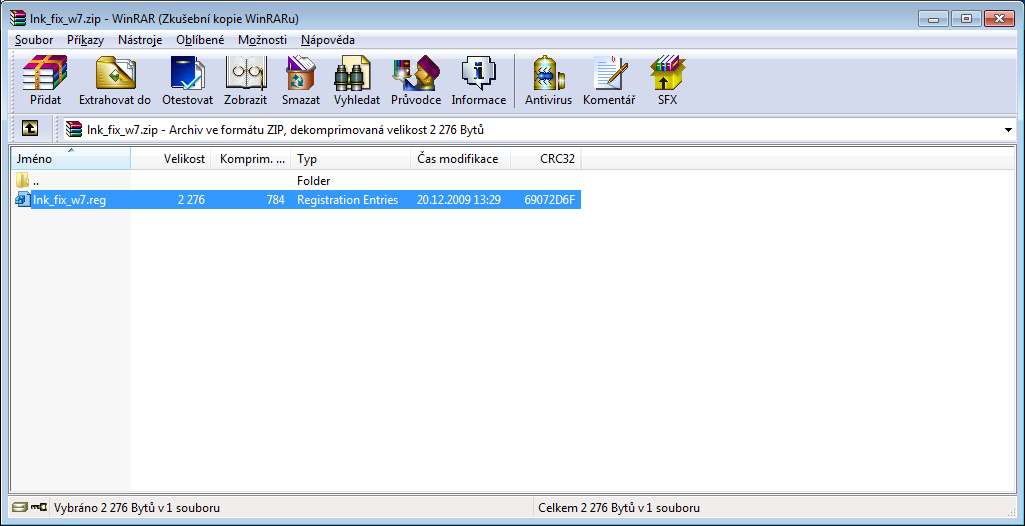Close the WinRAR window
The height and width of the screenshot is (526, 1025).
pyautogui.click(x=999, y=18)
